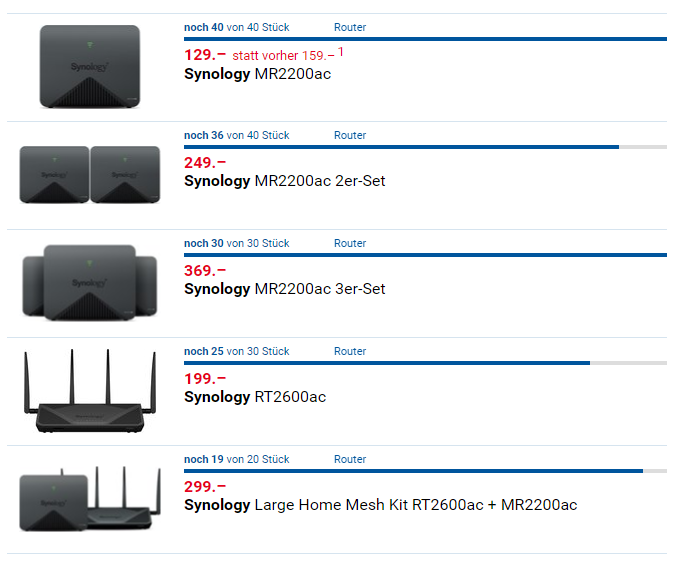Viewport: 696px width, 563px height.
Task: Click the stock bar showing 19 von 20
Action: tap(425, 471)
